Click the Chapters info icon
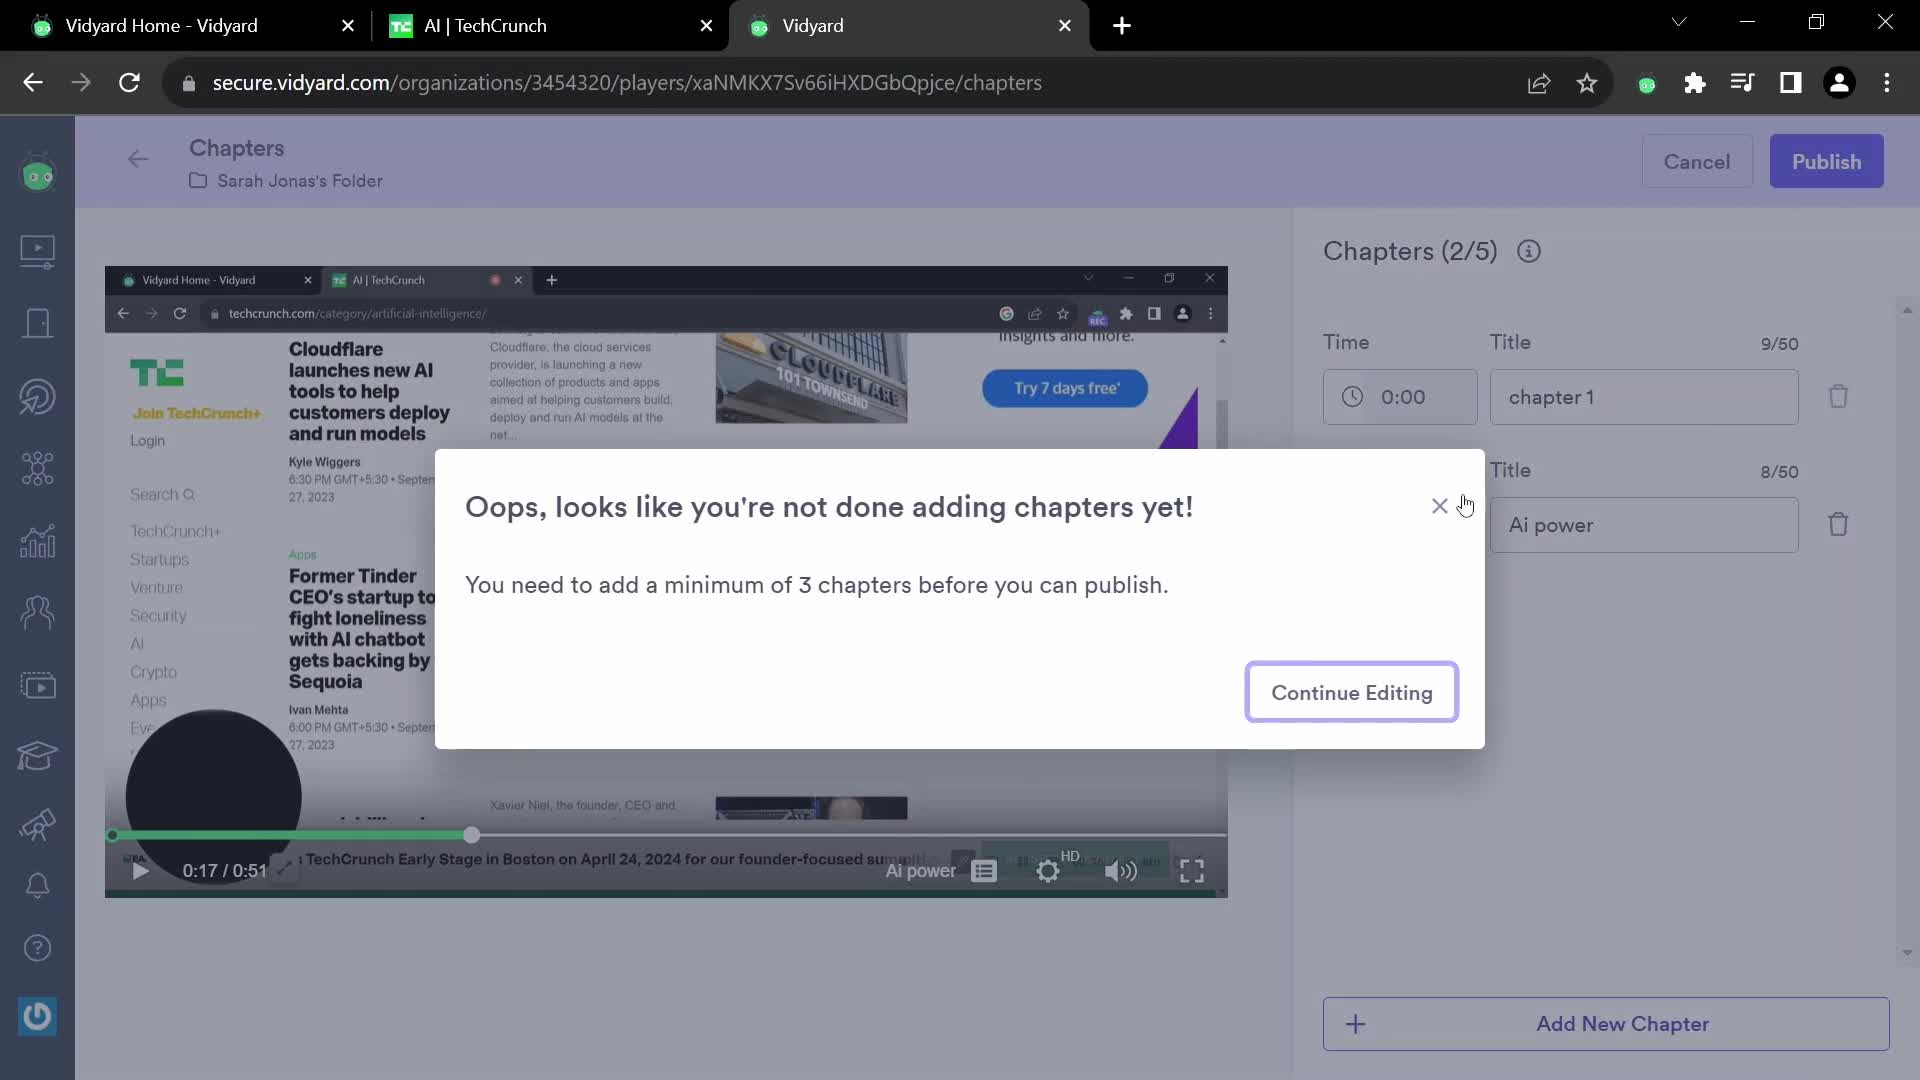Image resolution: width=1920 pixels, height=1080 pixels. click(1528, 251)
